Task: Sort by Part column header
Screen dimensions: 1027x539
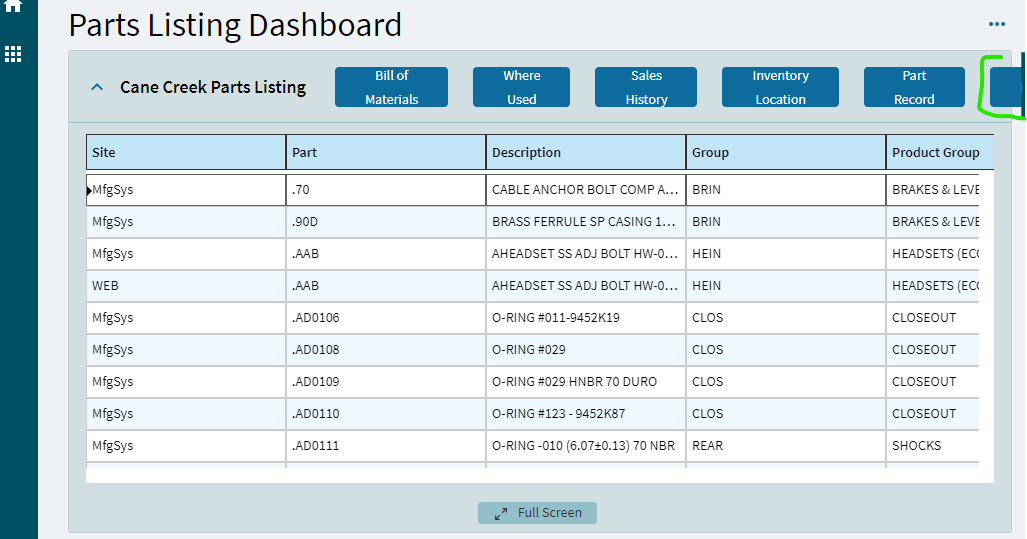Action: click(386, 153)
